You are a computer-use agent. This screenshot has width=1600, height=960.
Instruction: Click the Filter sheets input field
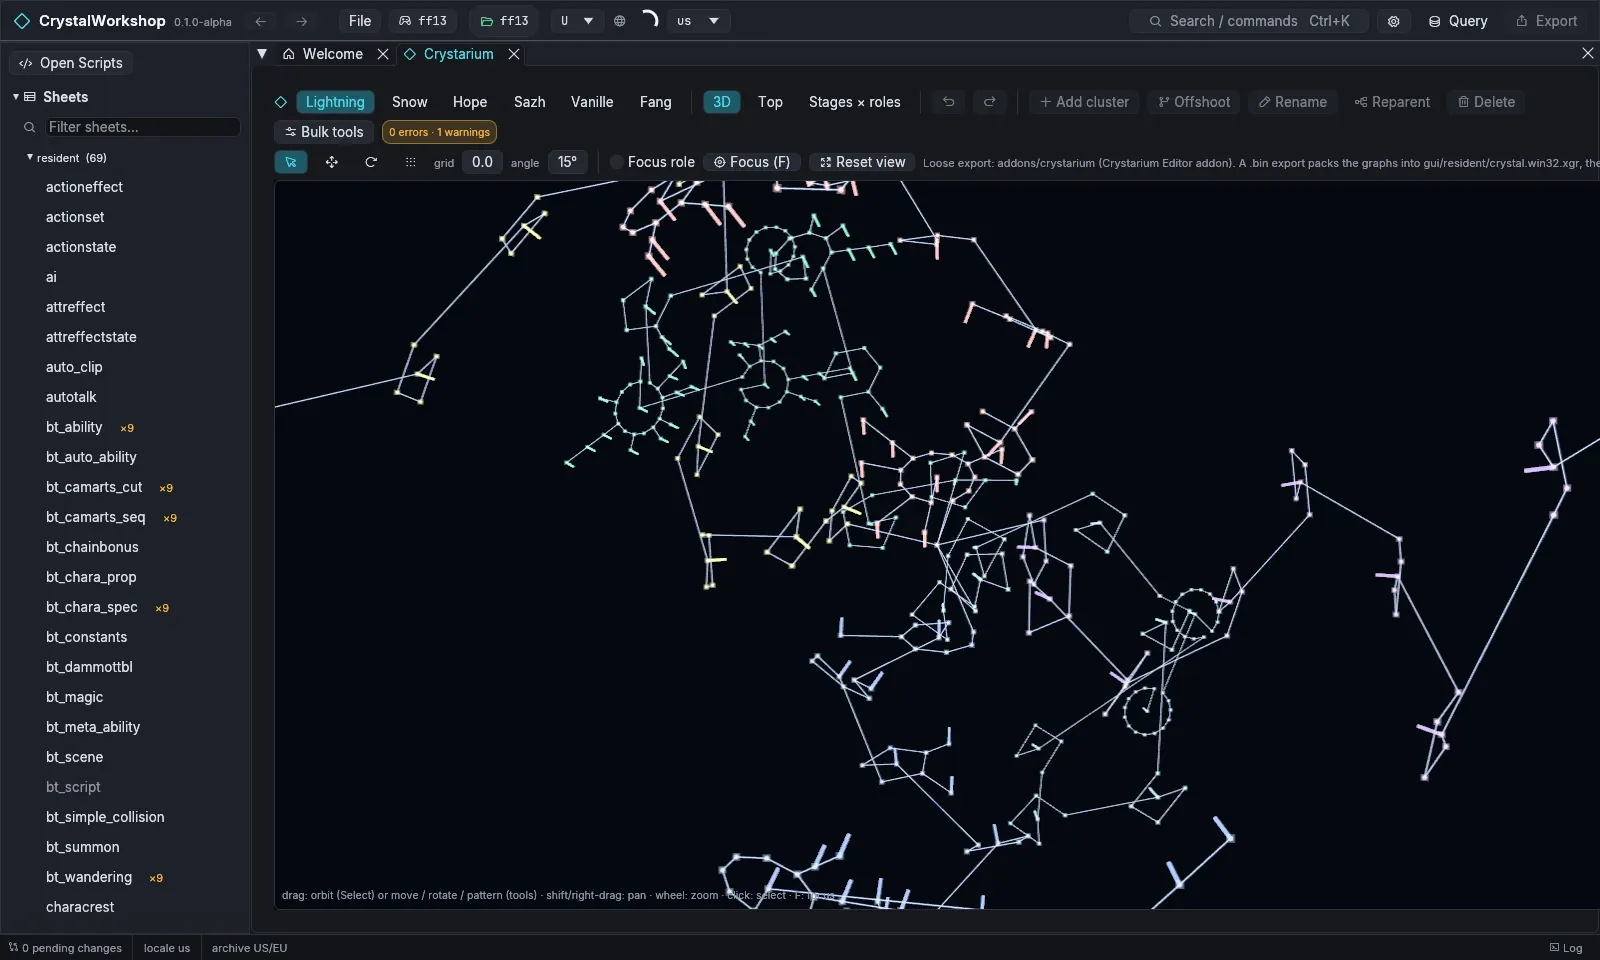(x=143, y=127)
